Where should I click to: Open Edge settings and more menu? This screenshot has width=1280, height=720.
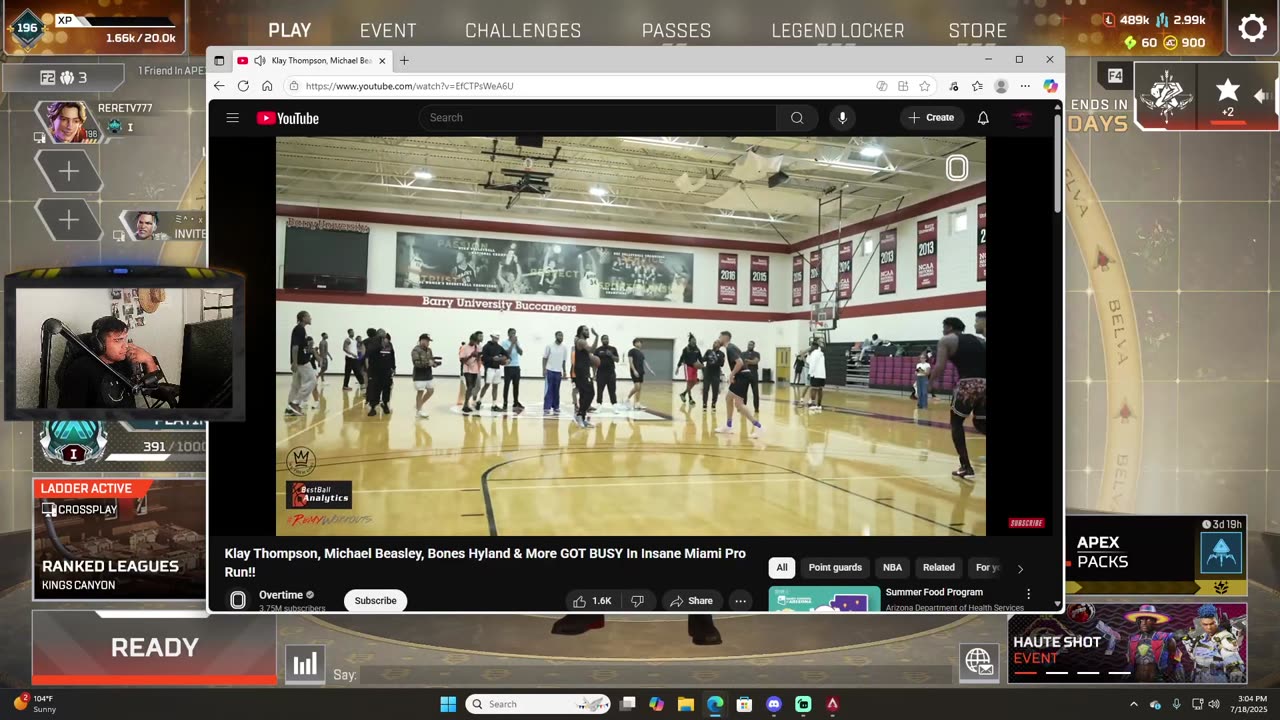point(1025,86)
